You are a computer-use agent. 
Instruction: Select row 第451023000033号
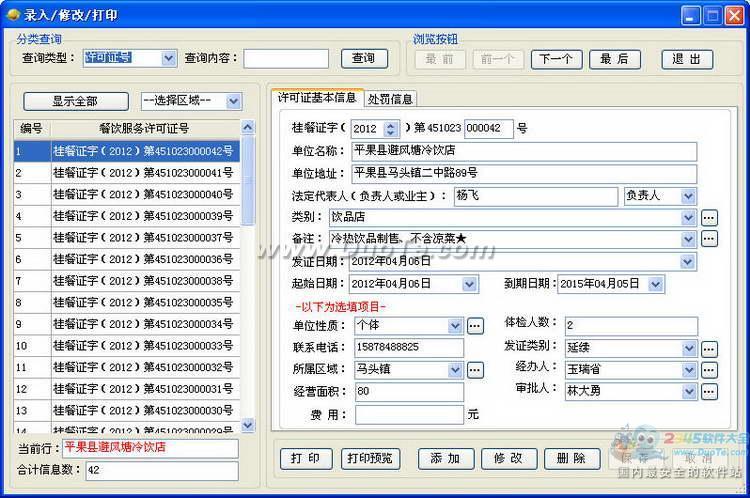(x=127, y=346)
